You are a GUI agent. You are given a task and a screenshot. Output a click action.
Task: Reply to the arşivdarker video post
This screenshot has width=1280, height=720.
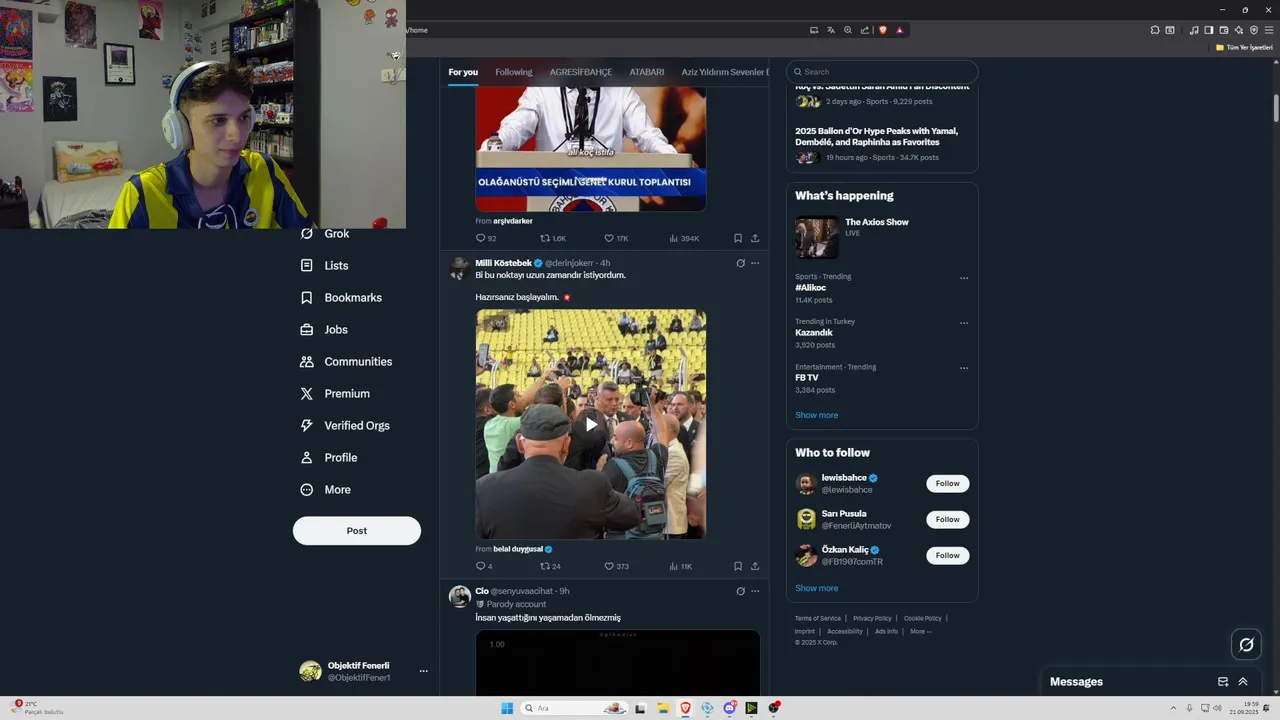coord(480,238)
